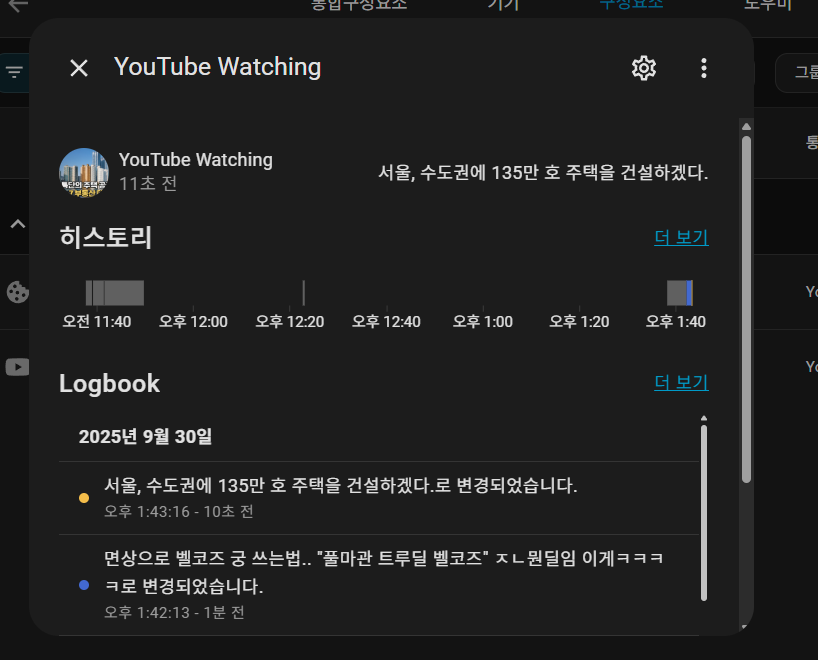Click the Logbook list scrollbar thumb
Screen dimensions: 818x660
point(704,513)
